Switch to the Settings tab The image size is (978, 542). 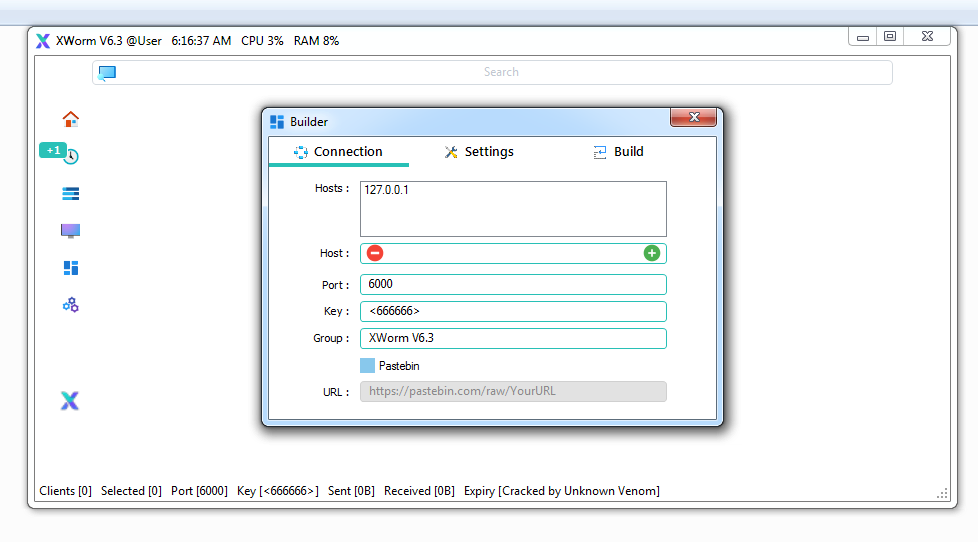click(478, 152)
